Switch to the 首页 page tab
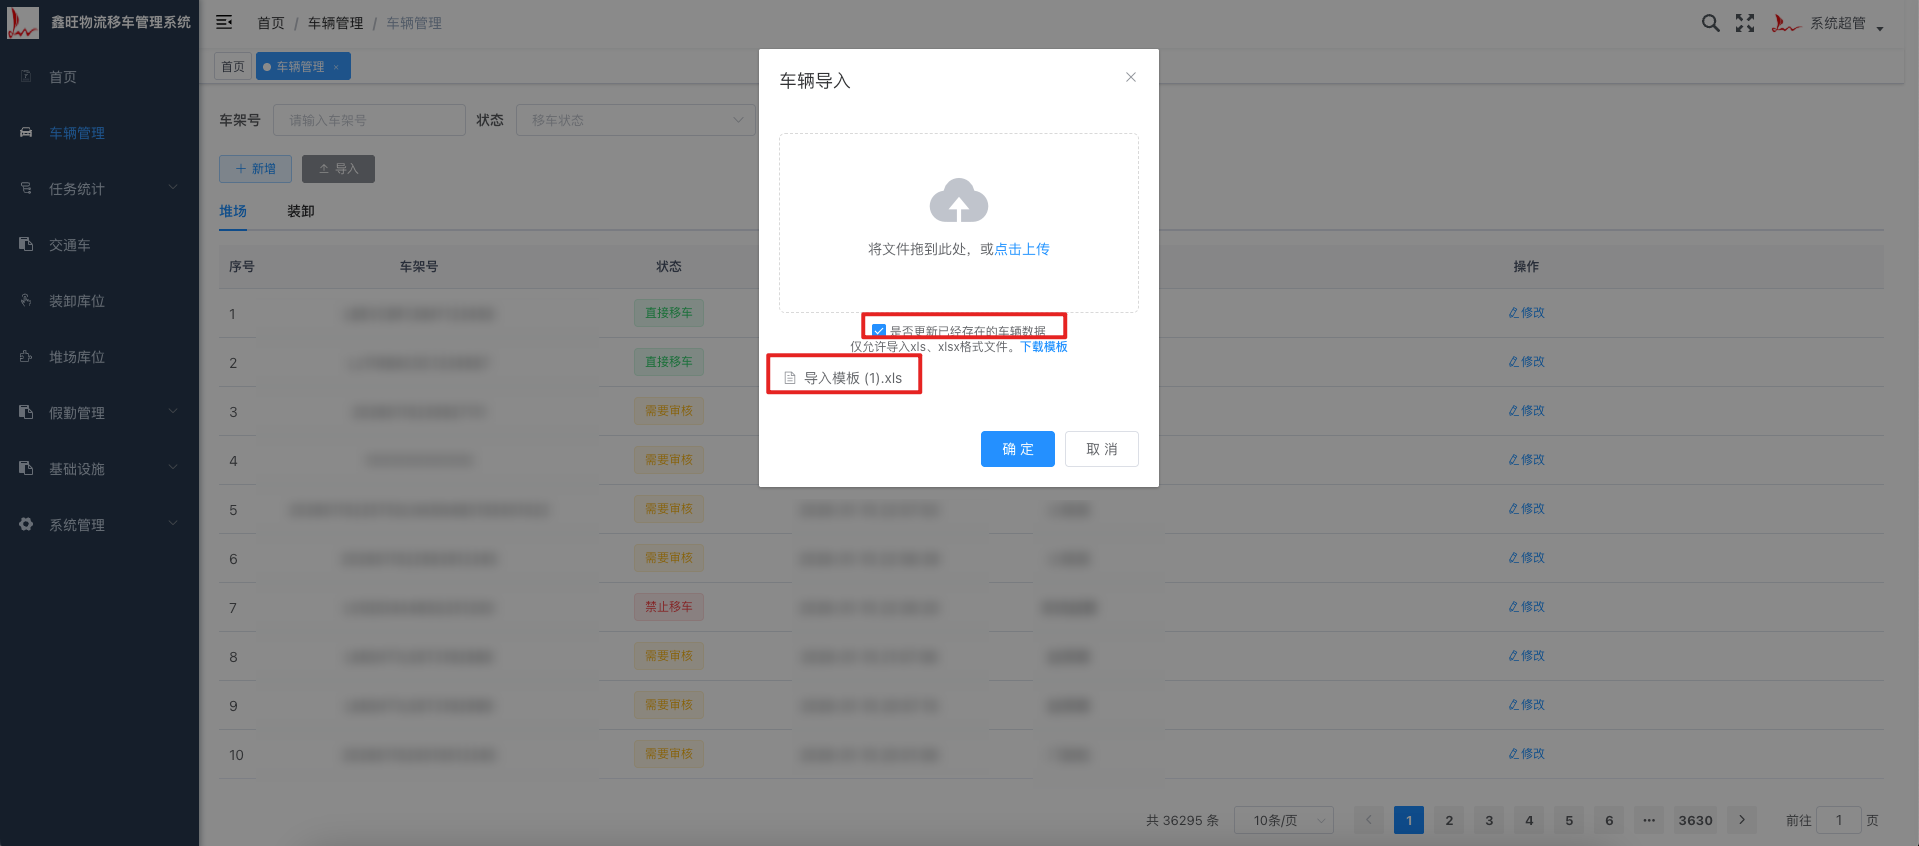This screenshot has width=1919, height=846. tap(233, 67)
